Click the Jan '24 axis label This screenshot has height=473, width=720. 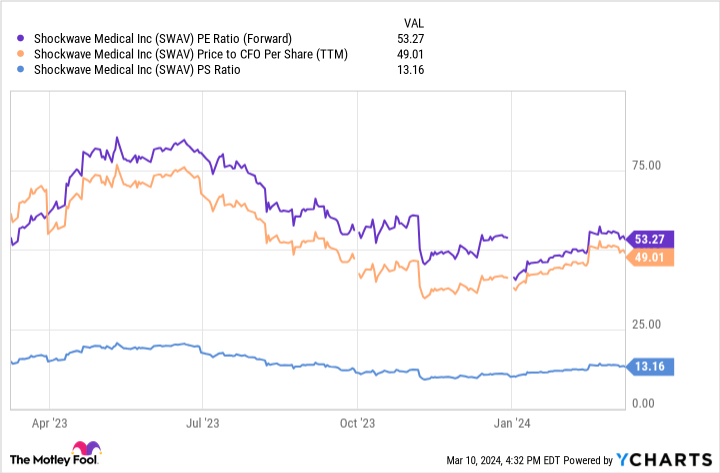point(512,424)
